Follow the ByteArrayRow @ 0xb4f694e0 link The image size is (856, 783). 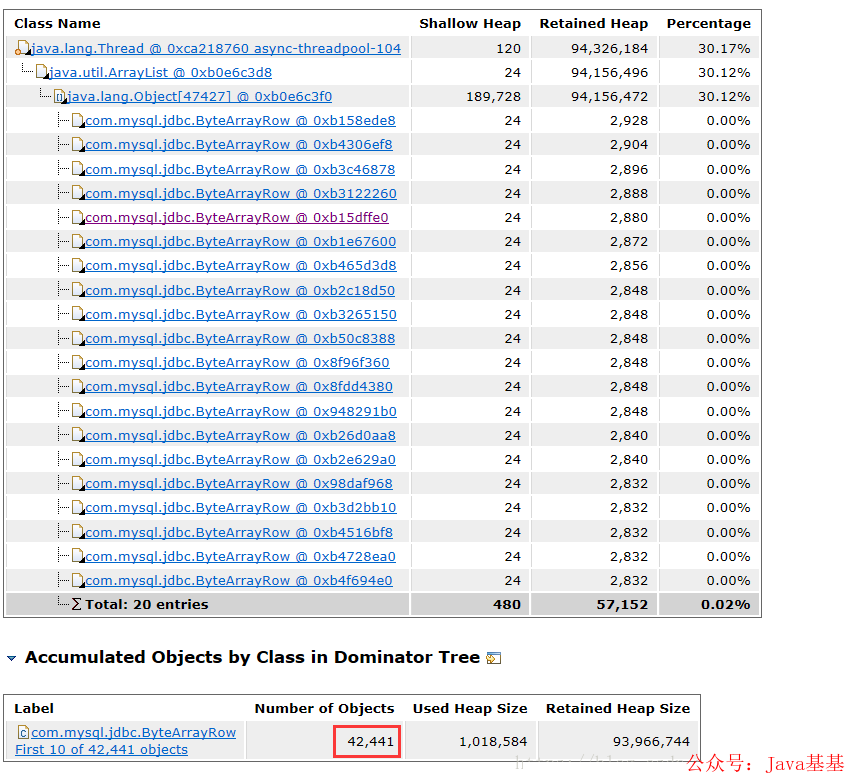(239, 580)
